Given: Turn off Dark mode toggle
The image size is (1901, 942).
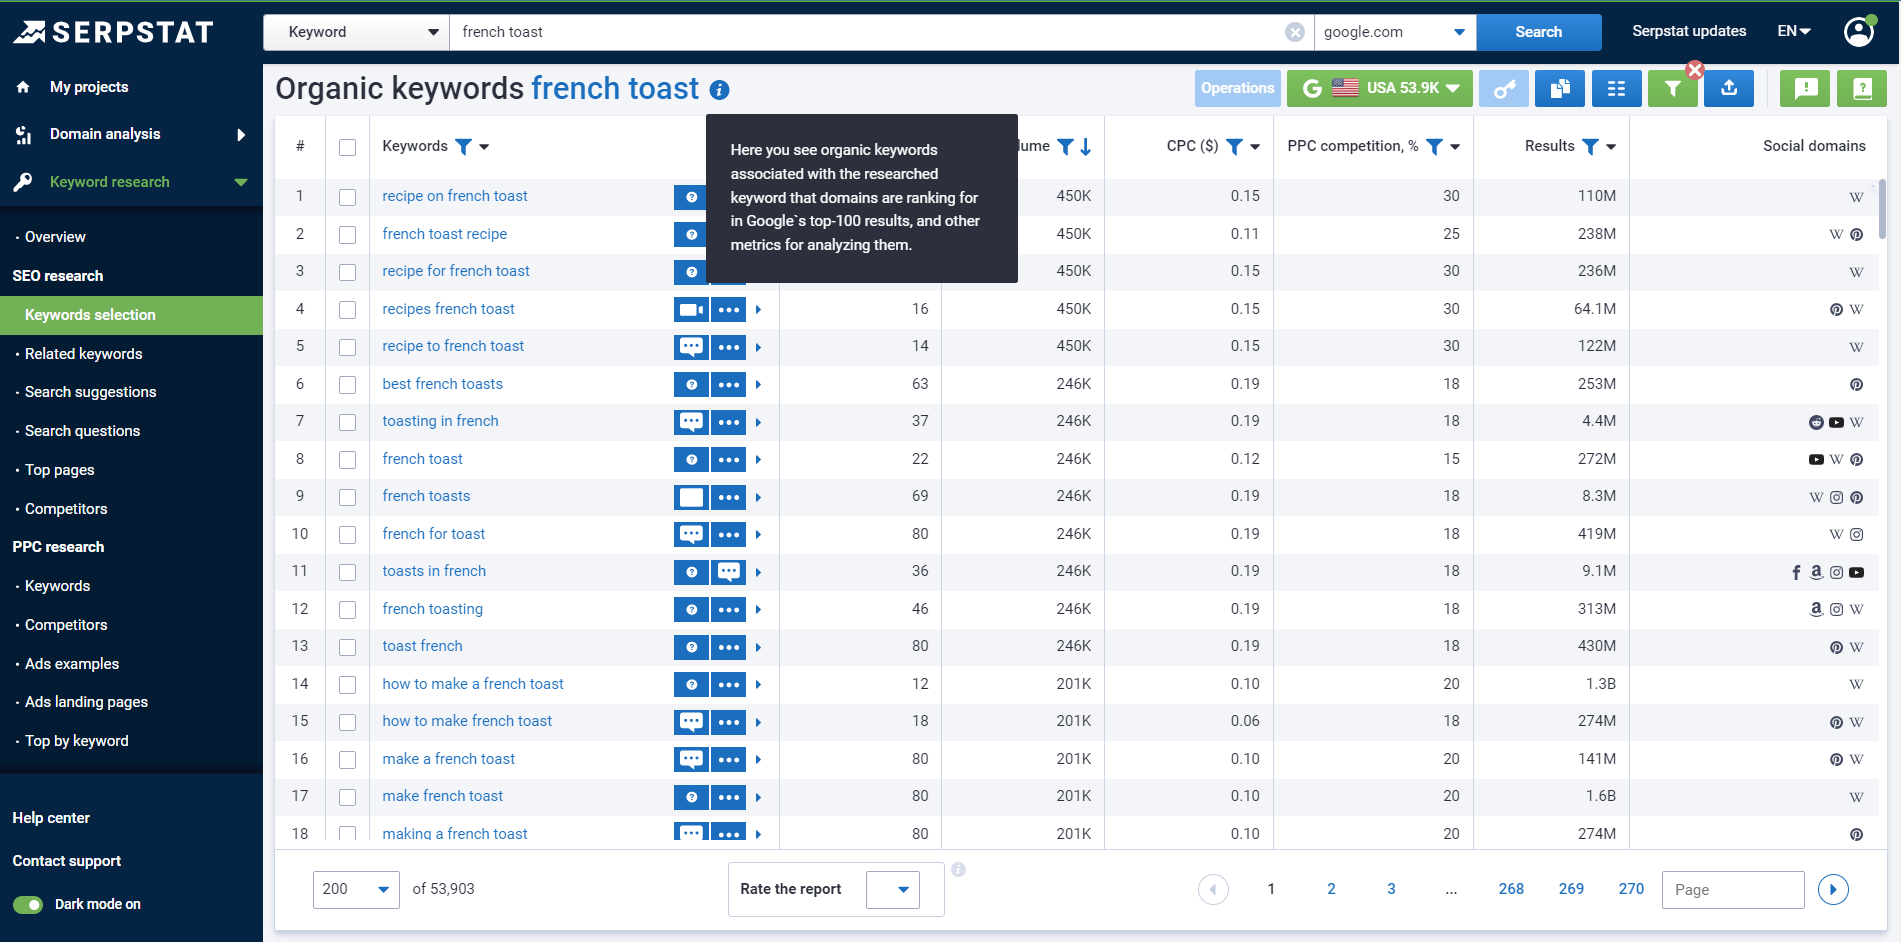Looking at the screenshot, I should 28,904.
